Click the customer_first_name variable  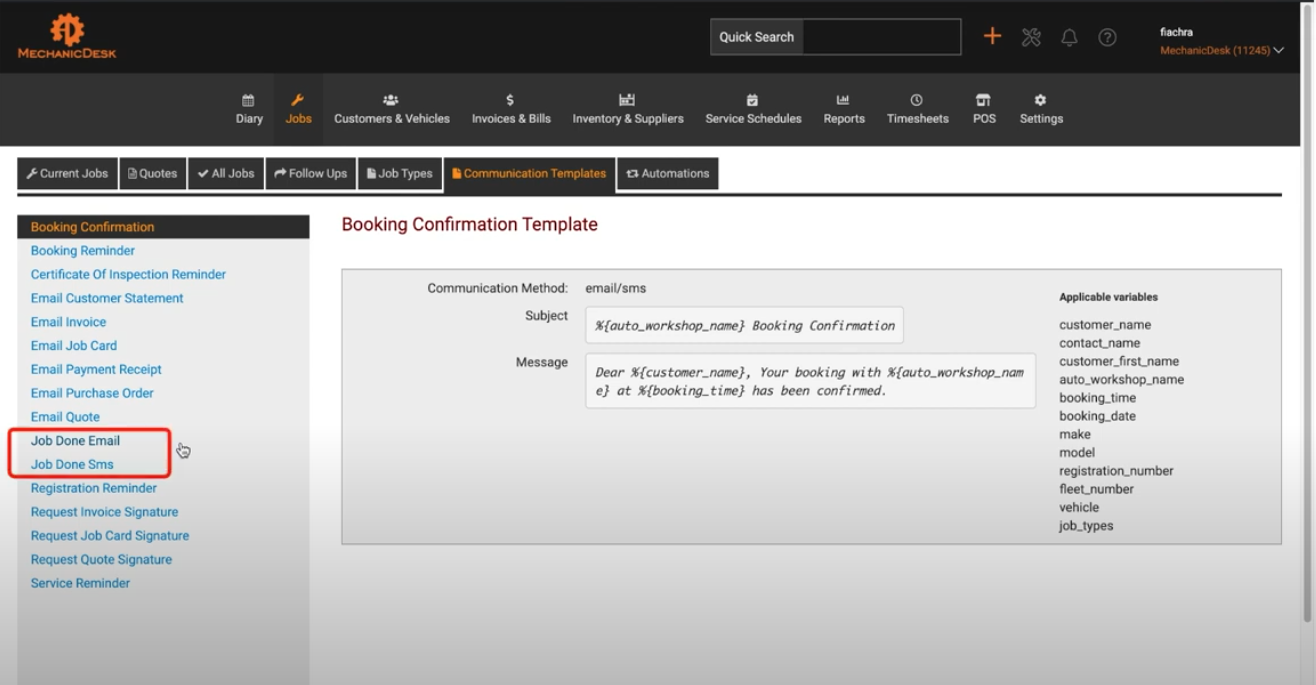coord(1119,361)
